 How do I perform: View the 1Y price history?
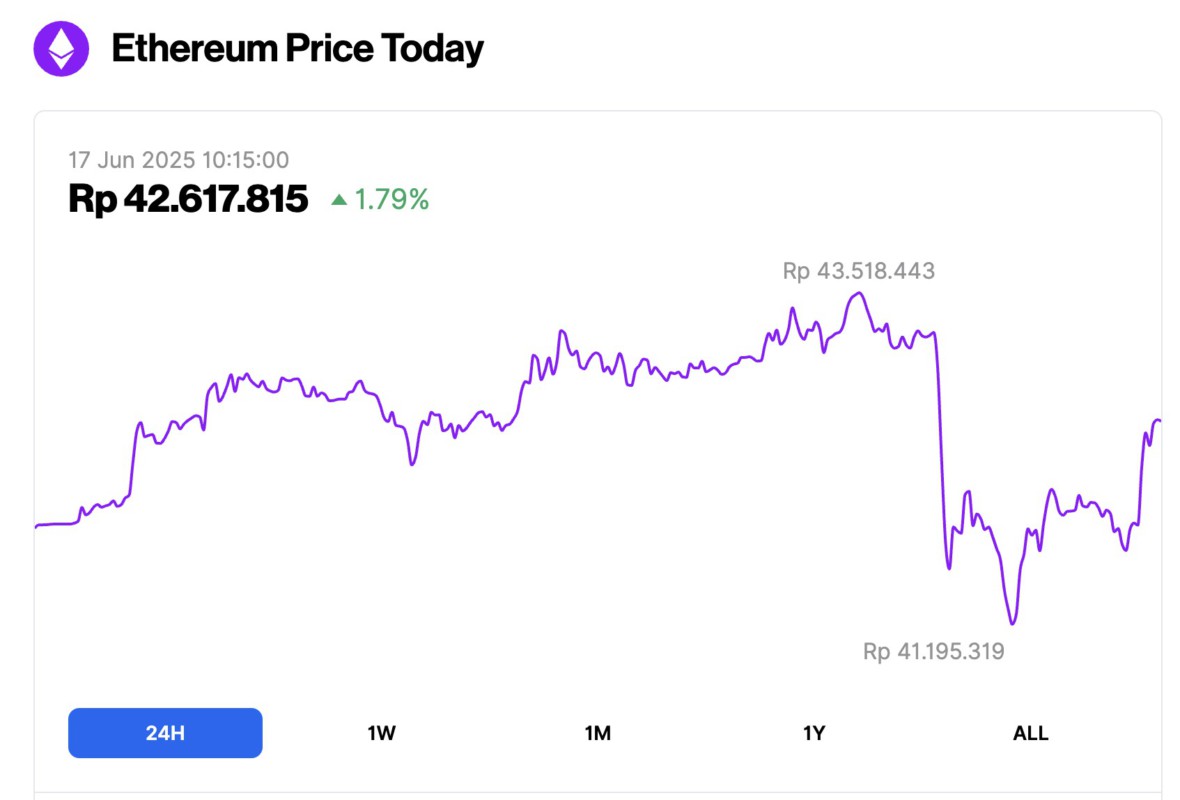814,732
